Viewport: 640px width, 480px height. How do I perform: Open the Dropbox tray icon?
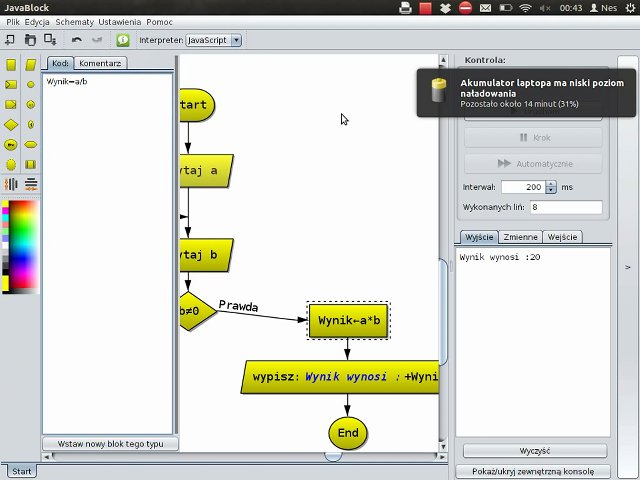[x=445, y=8]
